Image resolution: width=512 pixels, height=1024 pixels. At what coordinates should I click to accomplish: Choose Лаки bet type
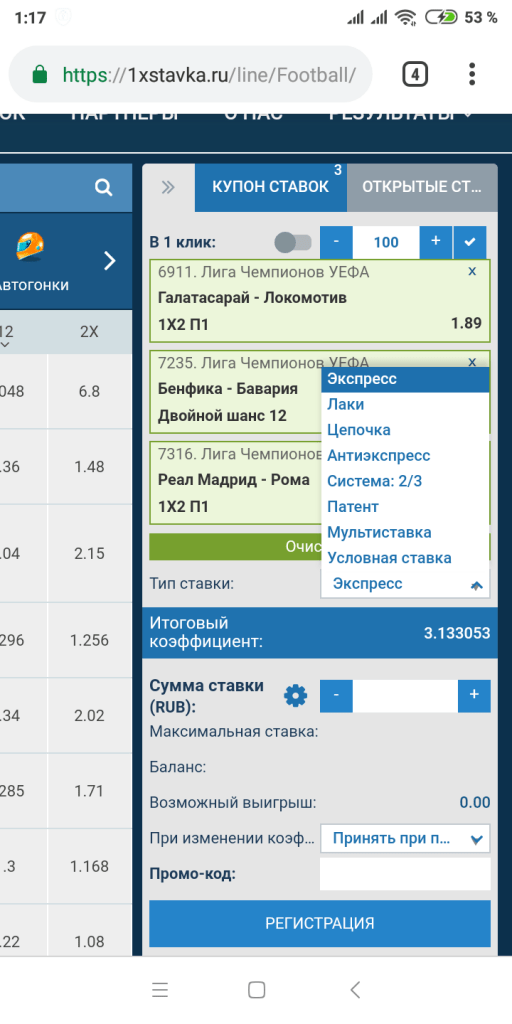(405, 404)
